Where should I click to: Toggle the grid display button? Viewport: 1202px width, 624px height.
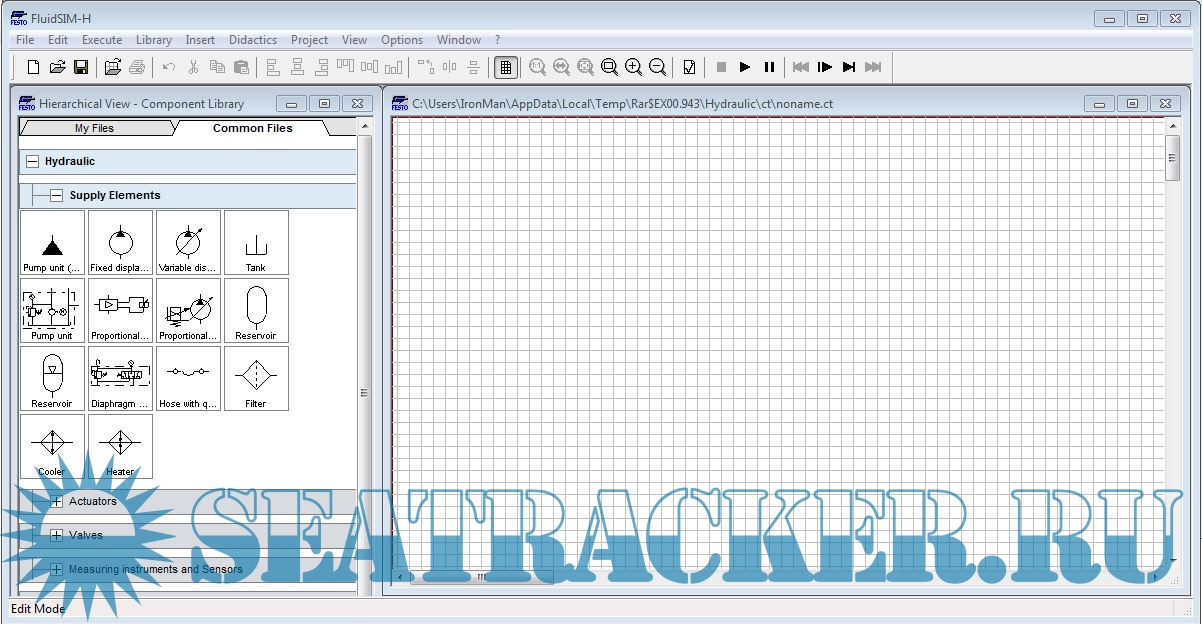tap(506, 67)
